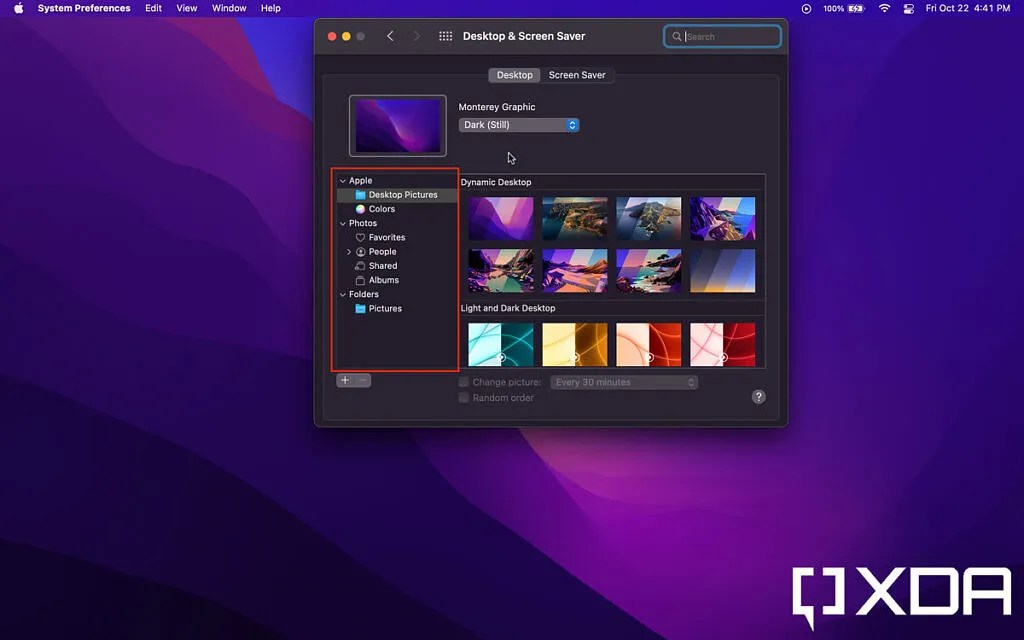Click the add folder plus button
This screenshot has height=640, width=1024.
[344, 380]
